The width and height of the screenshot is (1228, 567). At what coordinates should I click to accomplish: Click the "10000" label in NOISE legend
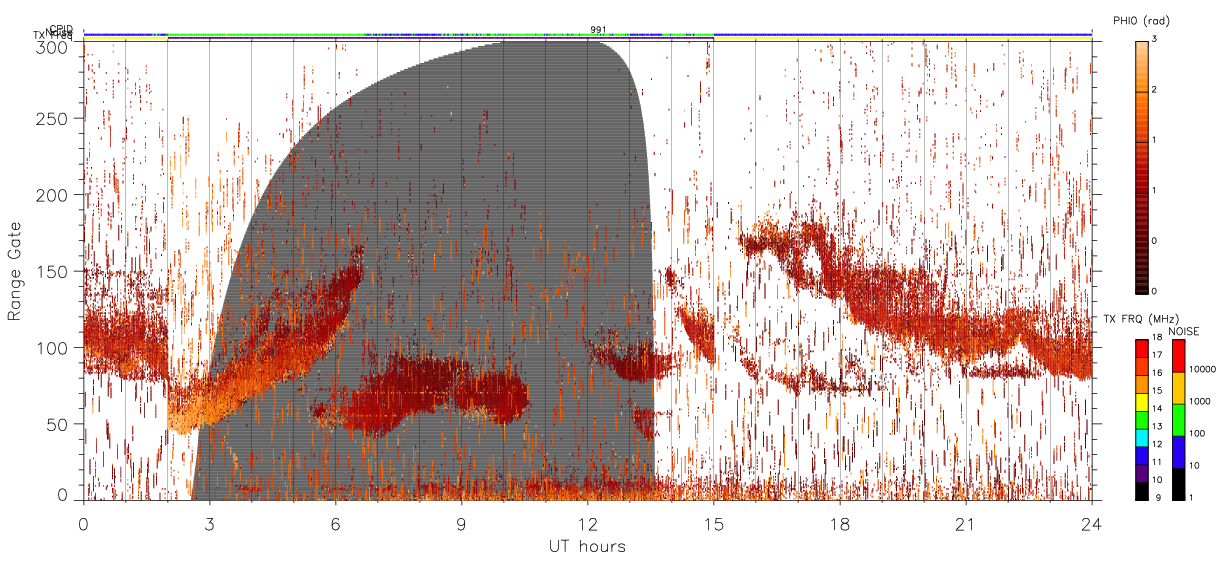click(1203, 369)
